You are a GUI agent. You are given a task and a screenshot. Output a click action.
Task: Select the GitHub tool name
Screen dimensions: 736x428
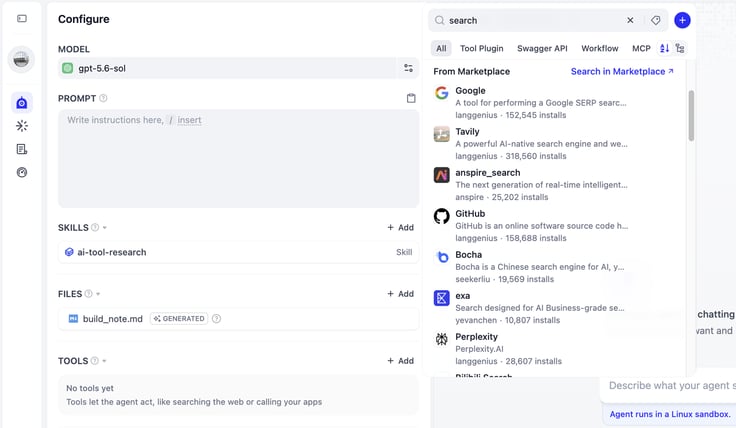point(470,214)
